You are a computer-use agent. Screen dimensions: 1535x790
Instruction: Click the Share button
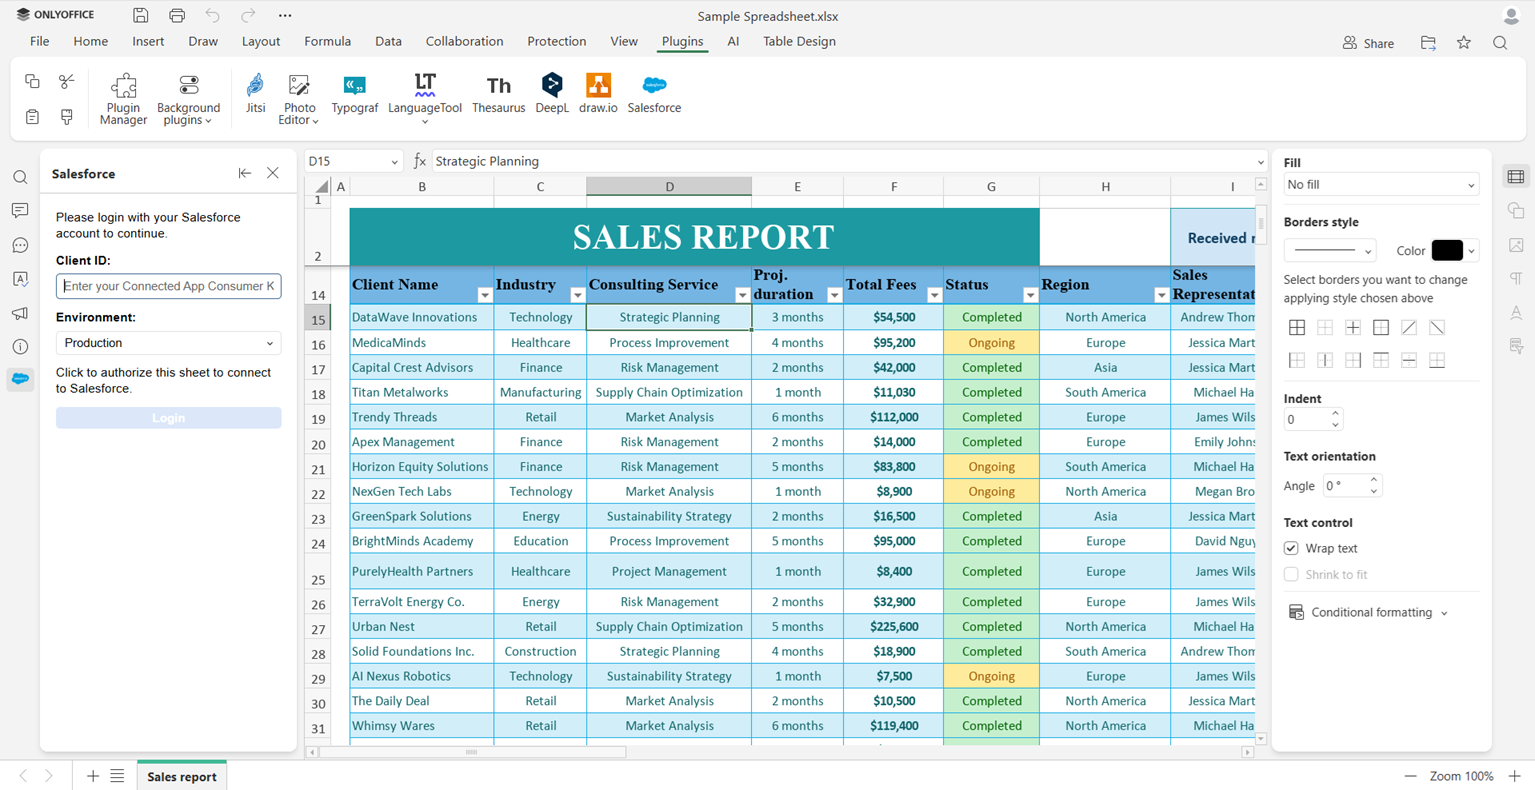click(x=1368, y=43)
